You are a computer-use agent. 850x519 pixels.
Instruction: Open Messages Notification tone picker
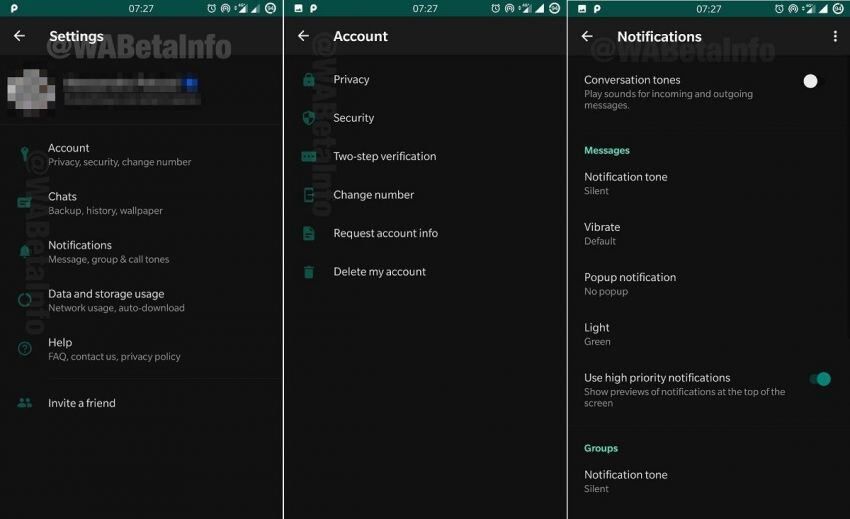626,183
